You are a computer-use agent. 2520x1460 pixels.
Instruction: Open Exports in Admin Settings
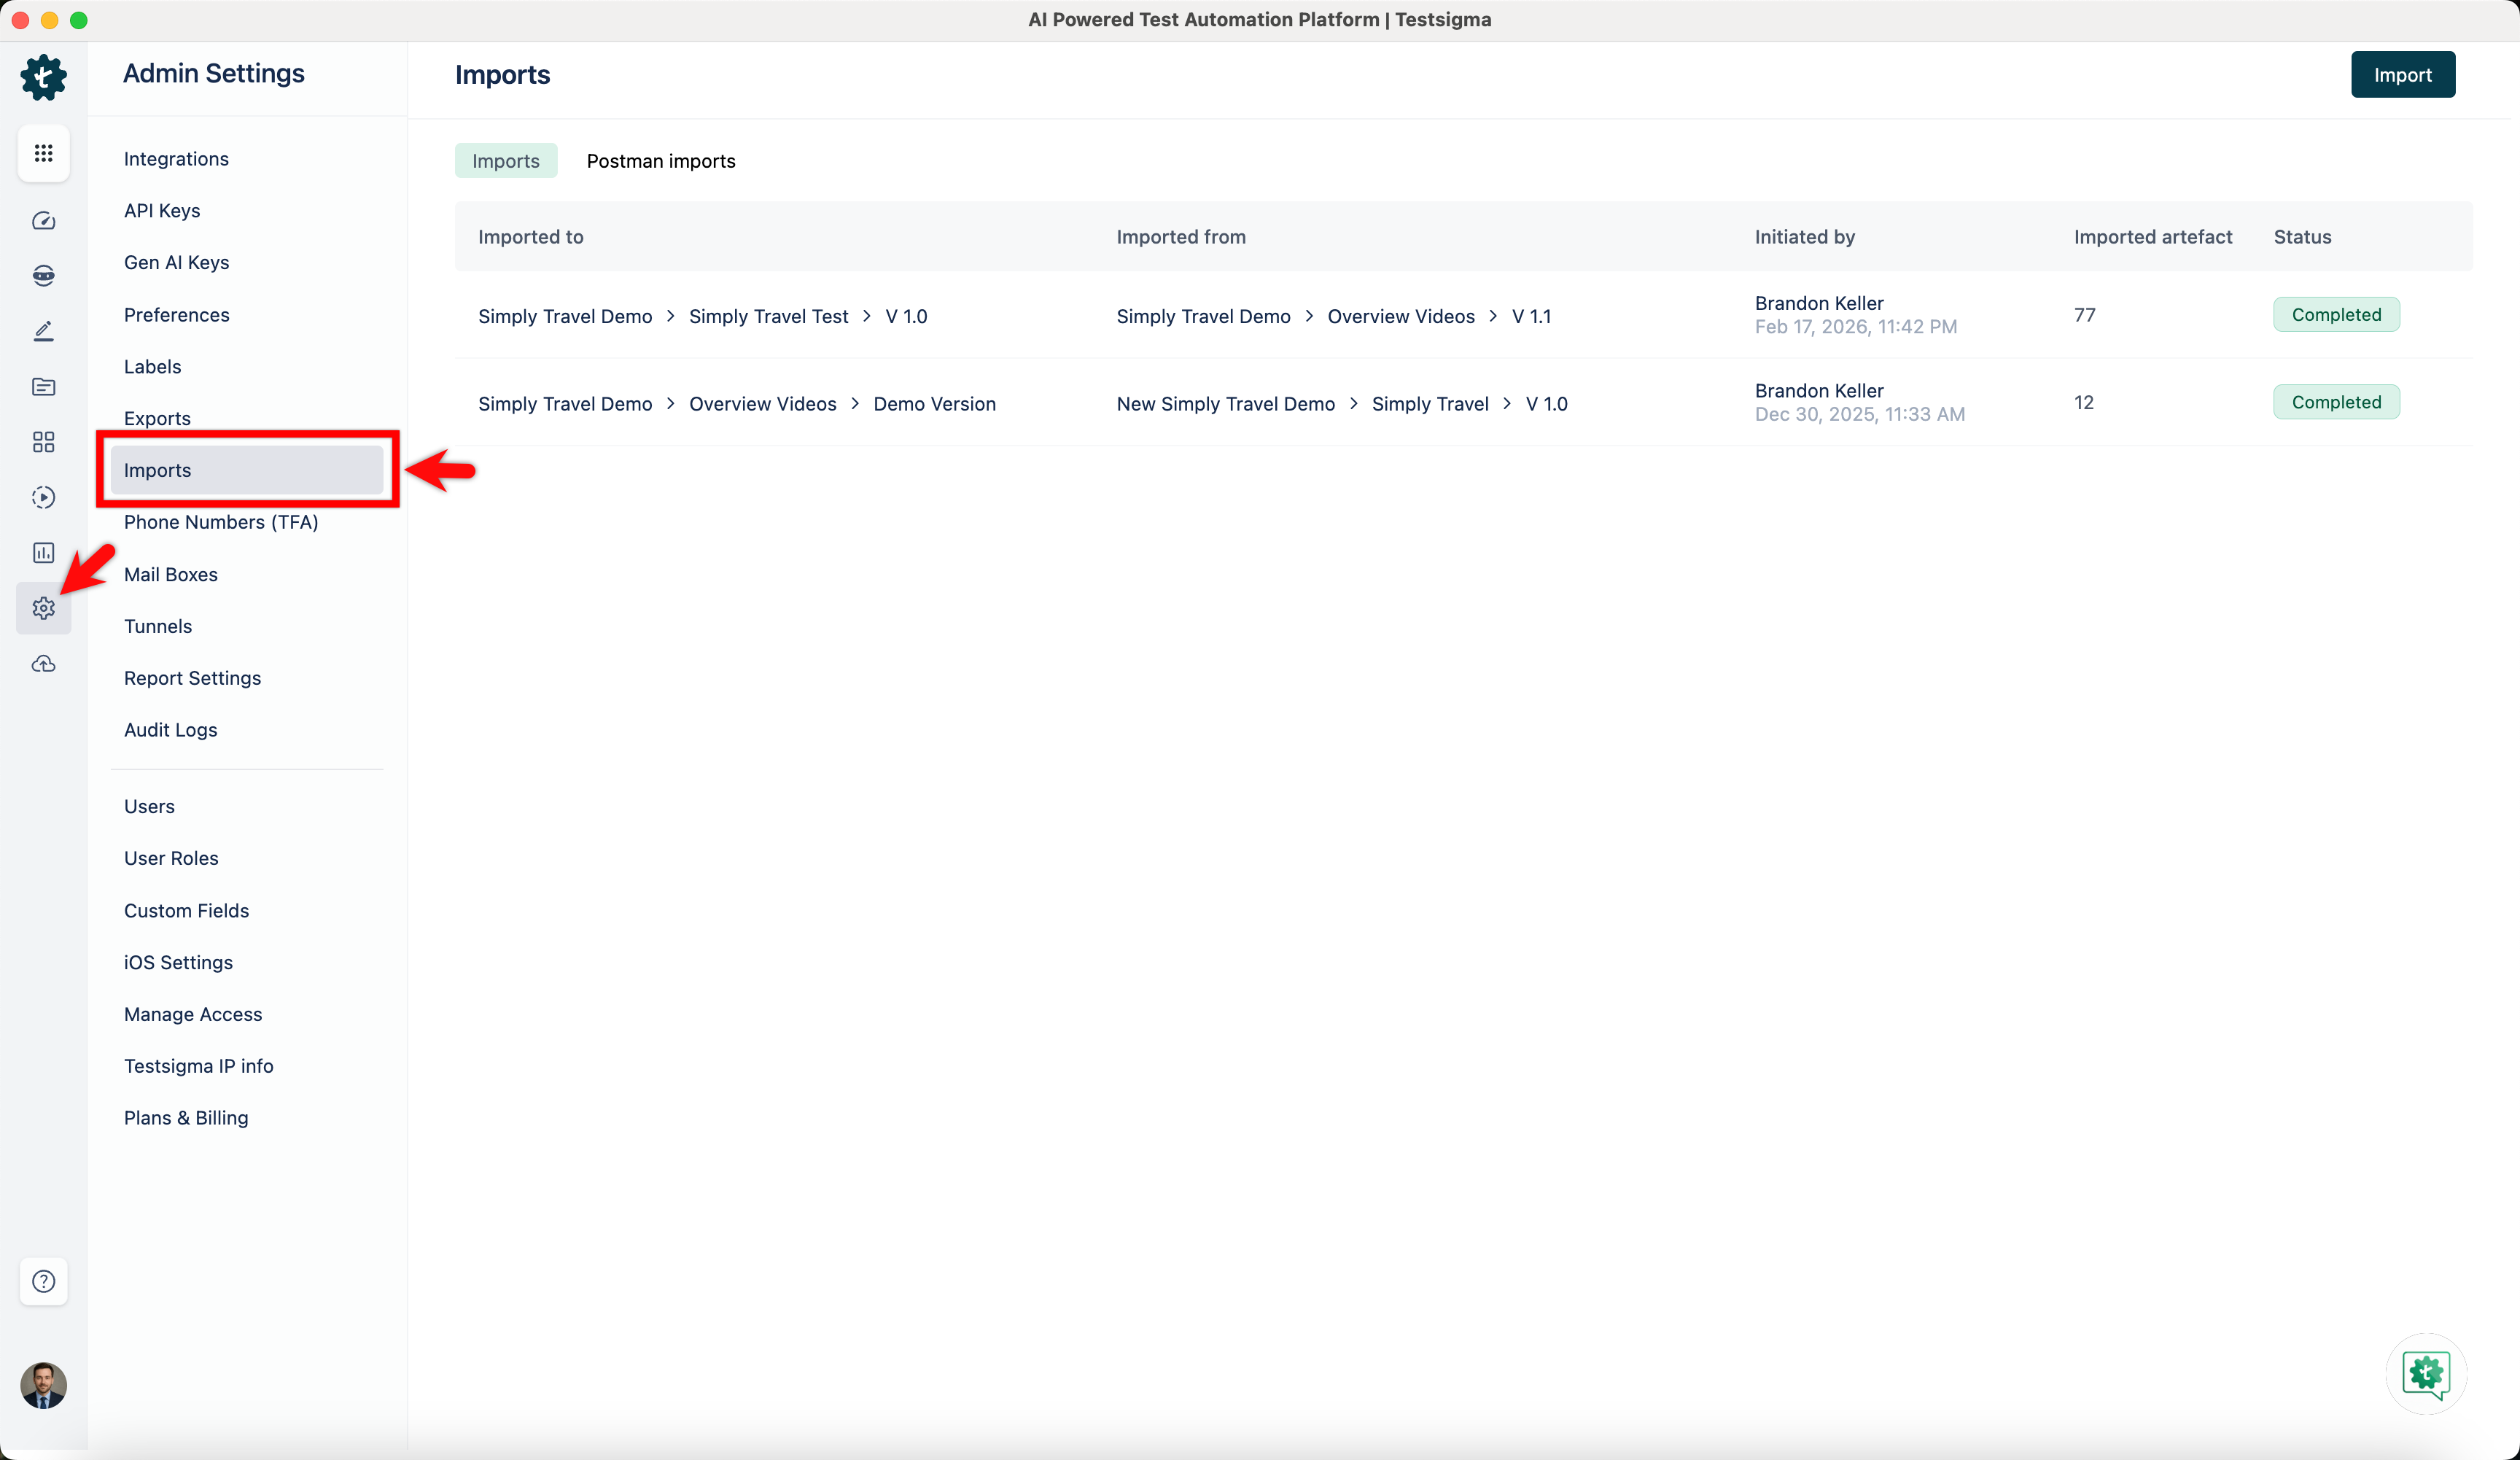coord(157,418)
